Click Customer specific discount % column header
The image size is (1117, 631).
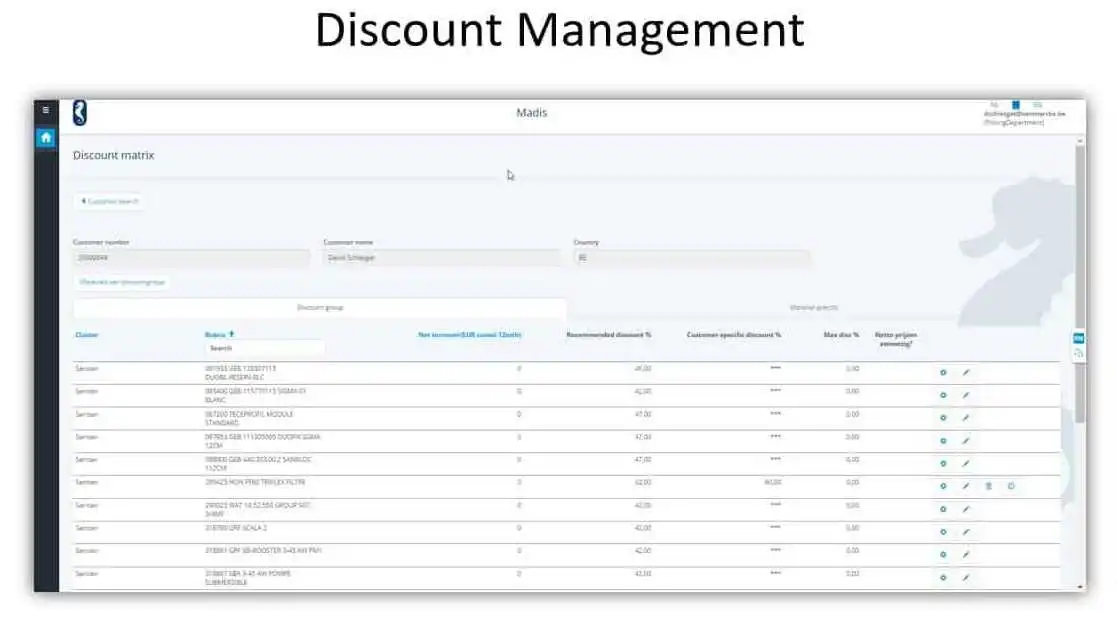coord(734,335)
